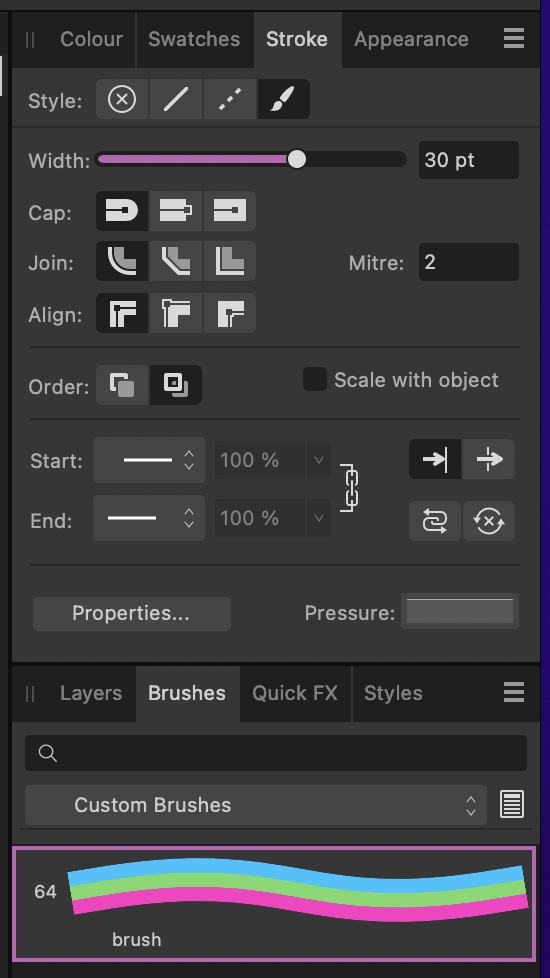Swap start and end arrowheads
The width and height of the screenshot is (550, 978).
click(435, 521)
